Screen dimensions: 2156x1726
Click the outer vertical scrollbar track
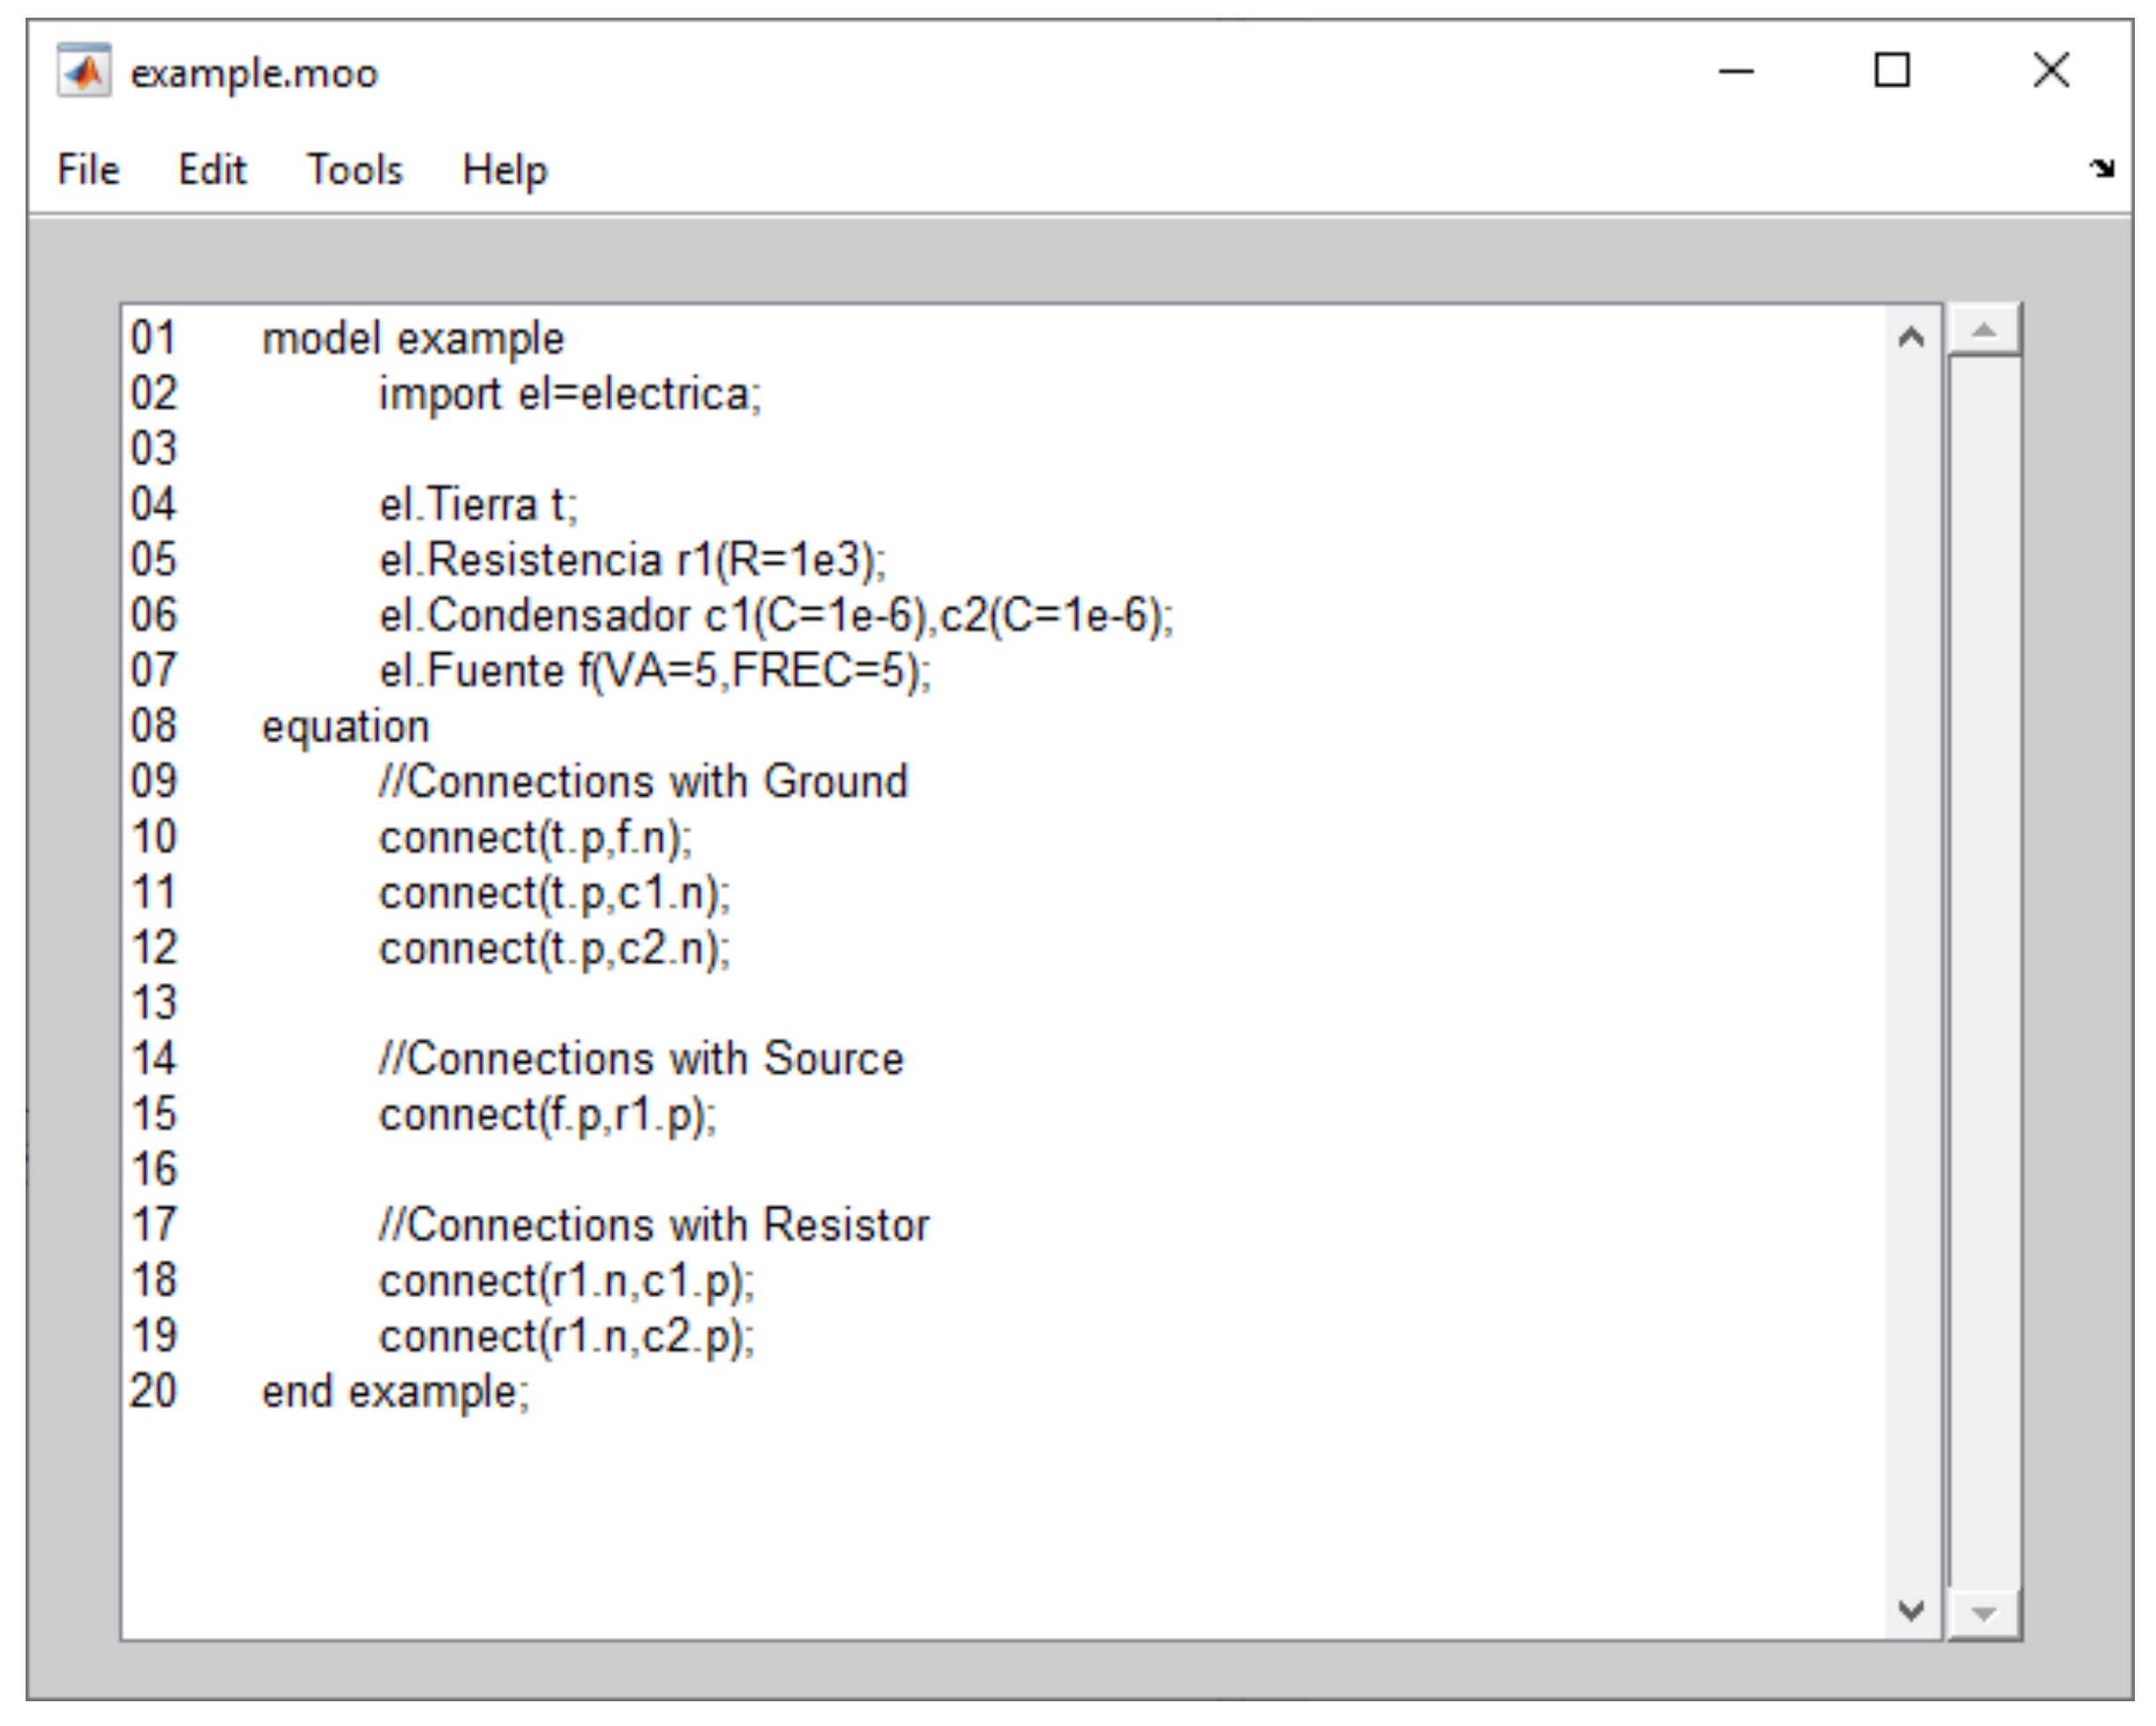pyautogui.click(x=1985, y=970)
